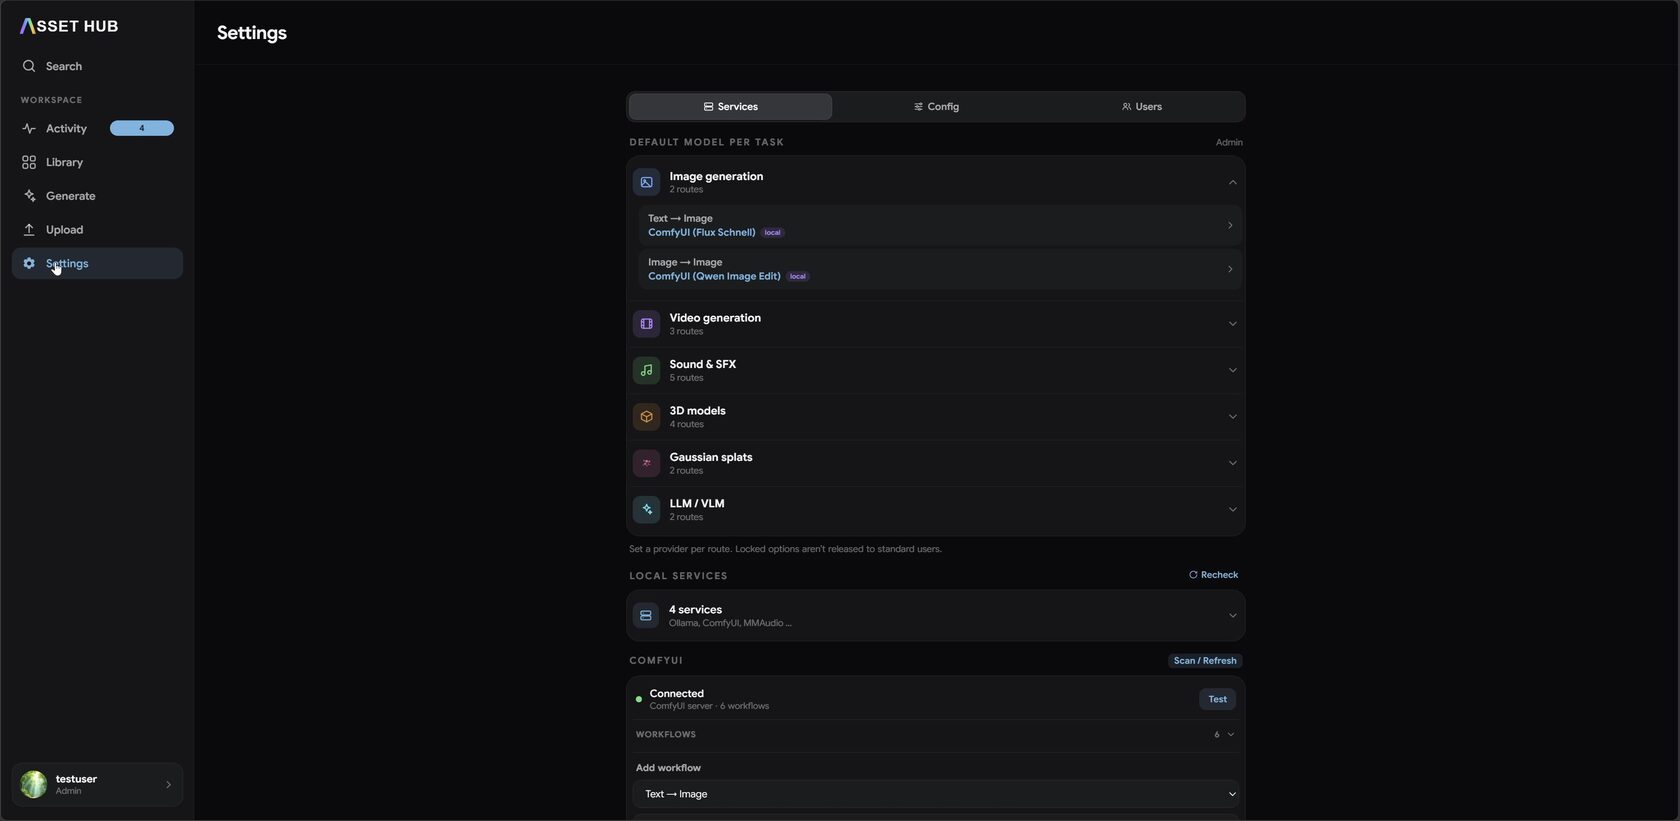Expand the Sound & SFX section
This screenshot has height=821, width=1680.
coord(1232,370)
